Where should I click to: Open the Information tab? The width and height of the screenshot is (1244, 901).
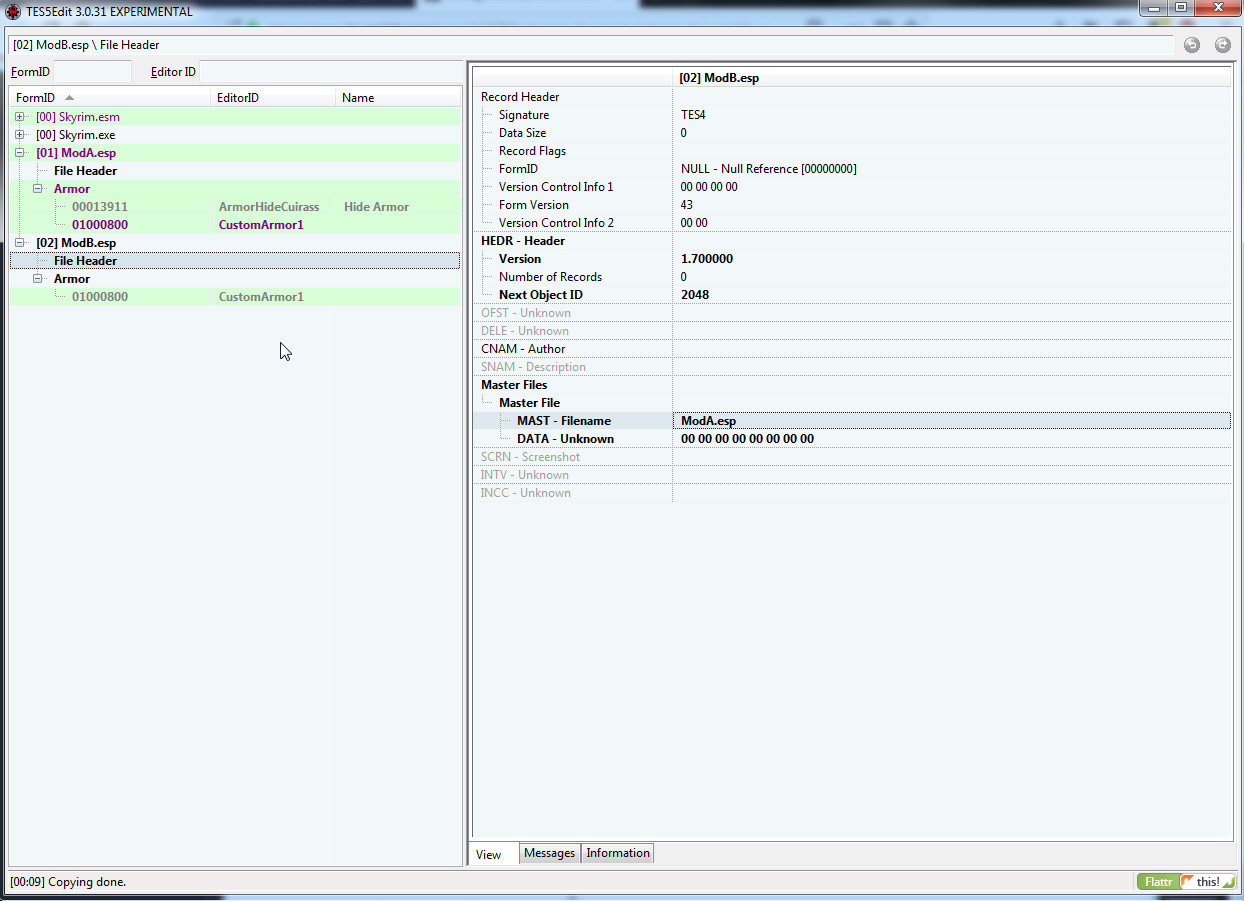618,853
